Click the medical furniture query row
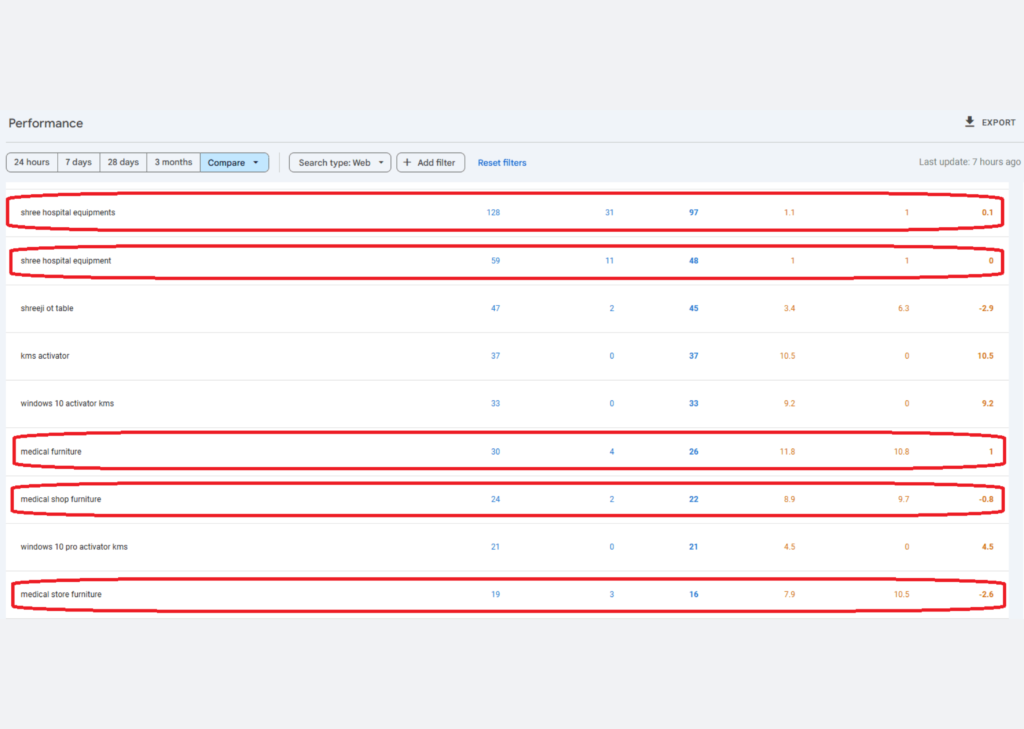The image size is (1024, 729). [x=51, y=452]
